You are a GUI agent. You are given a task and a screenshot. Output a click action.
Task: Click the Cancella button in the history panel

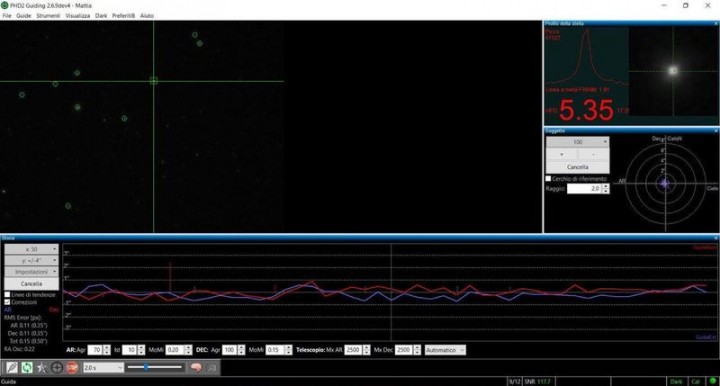click(31, 284)
